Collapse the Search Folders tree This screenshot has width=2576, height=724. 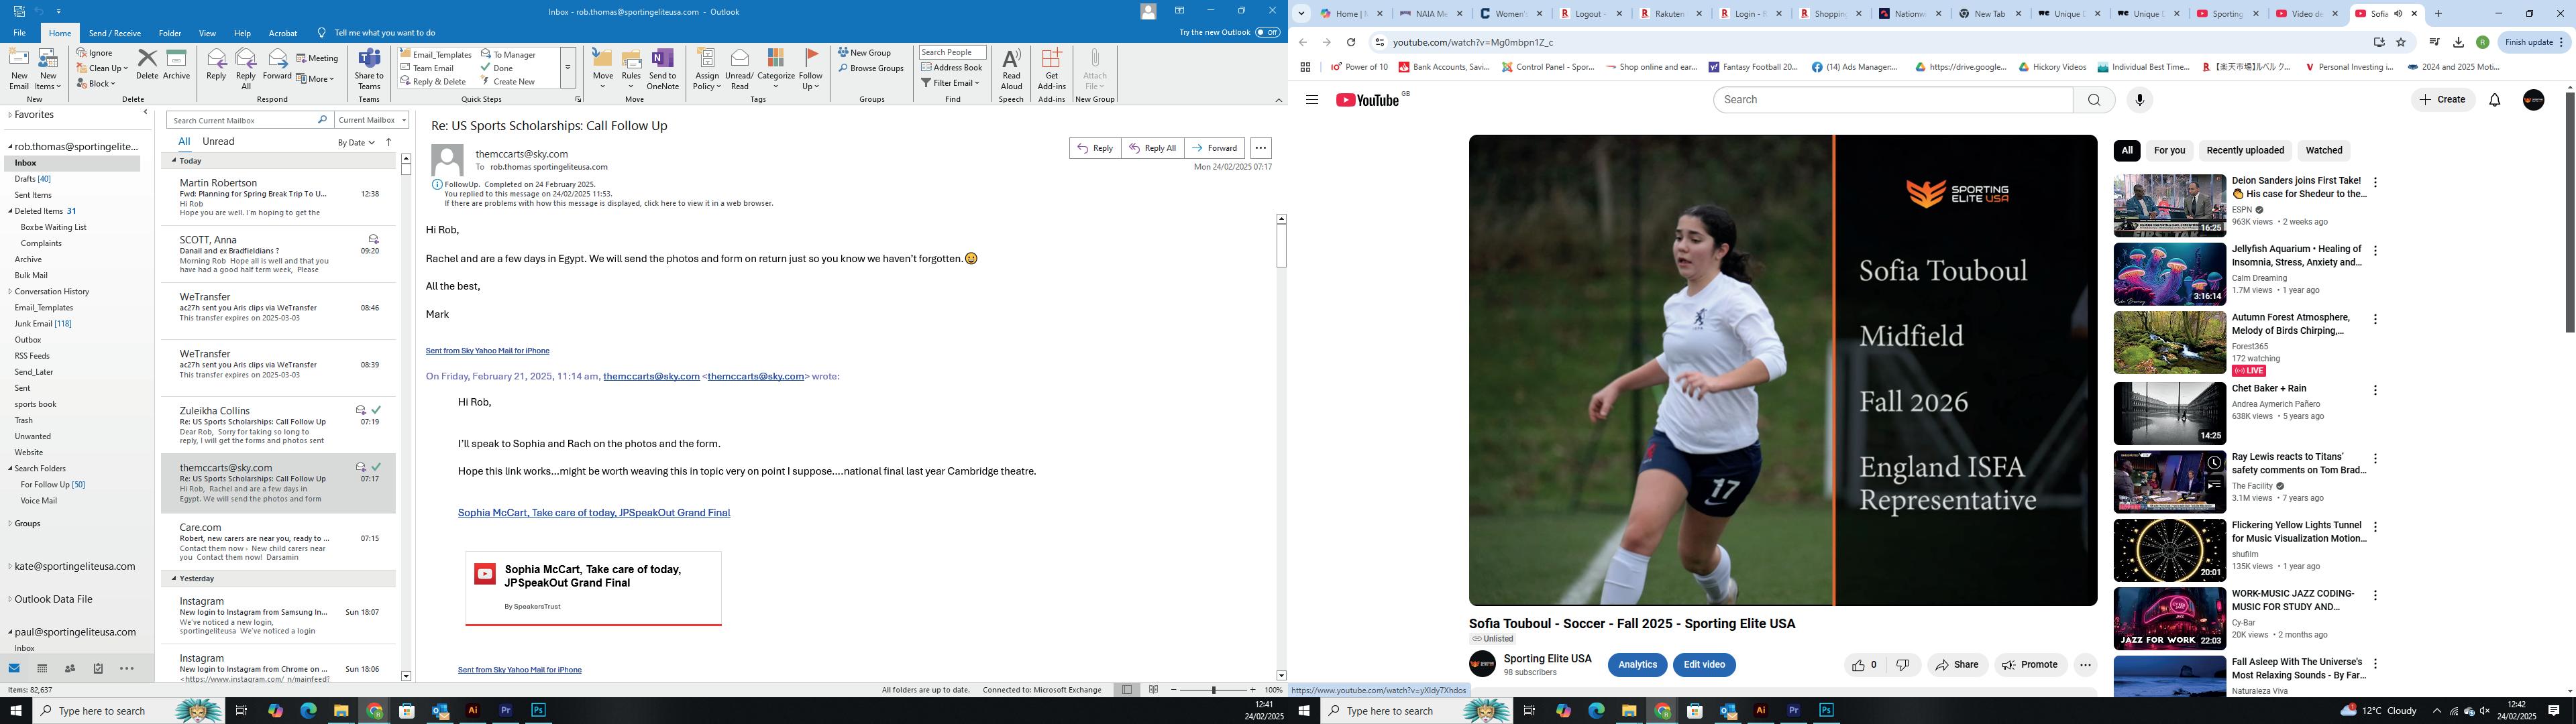11,468
